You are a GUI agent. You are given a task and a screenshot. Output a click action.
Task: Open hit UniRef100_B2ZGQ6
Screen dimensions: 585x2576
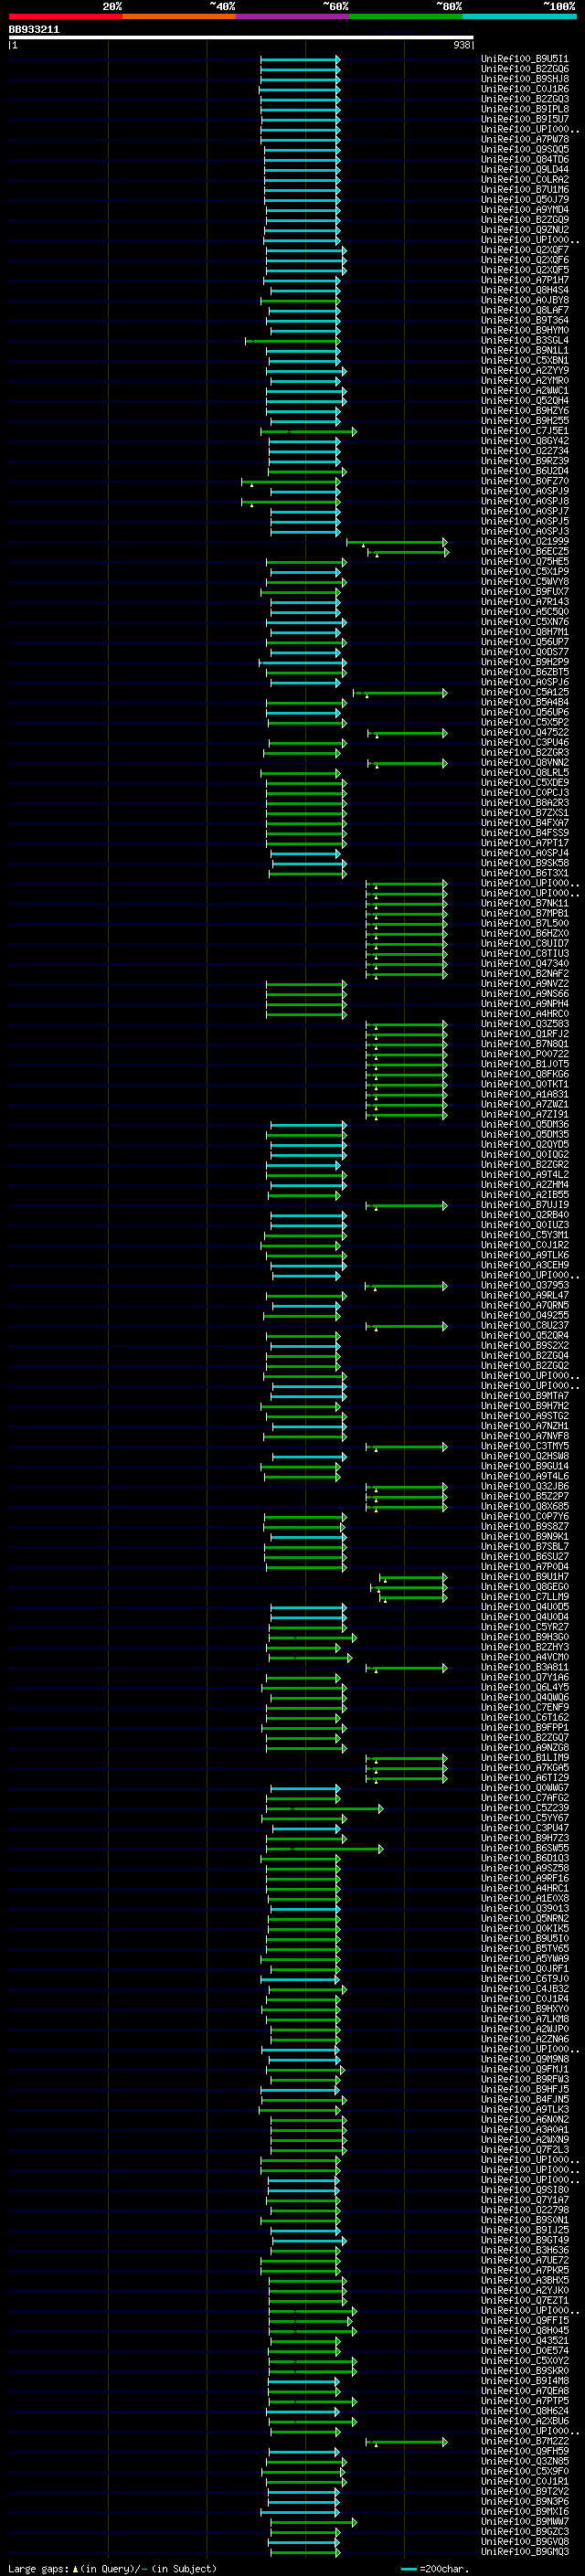525,69
